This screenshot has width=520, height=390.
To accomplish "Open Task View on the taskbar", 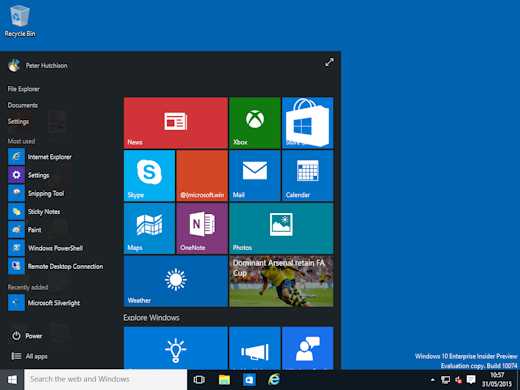I will click(x=199, y=380).
